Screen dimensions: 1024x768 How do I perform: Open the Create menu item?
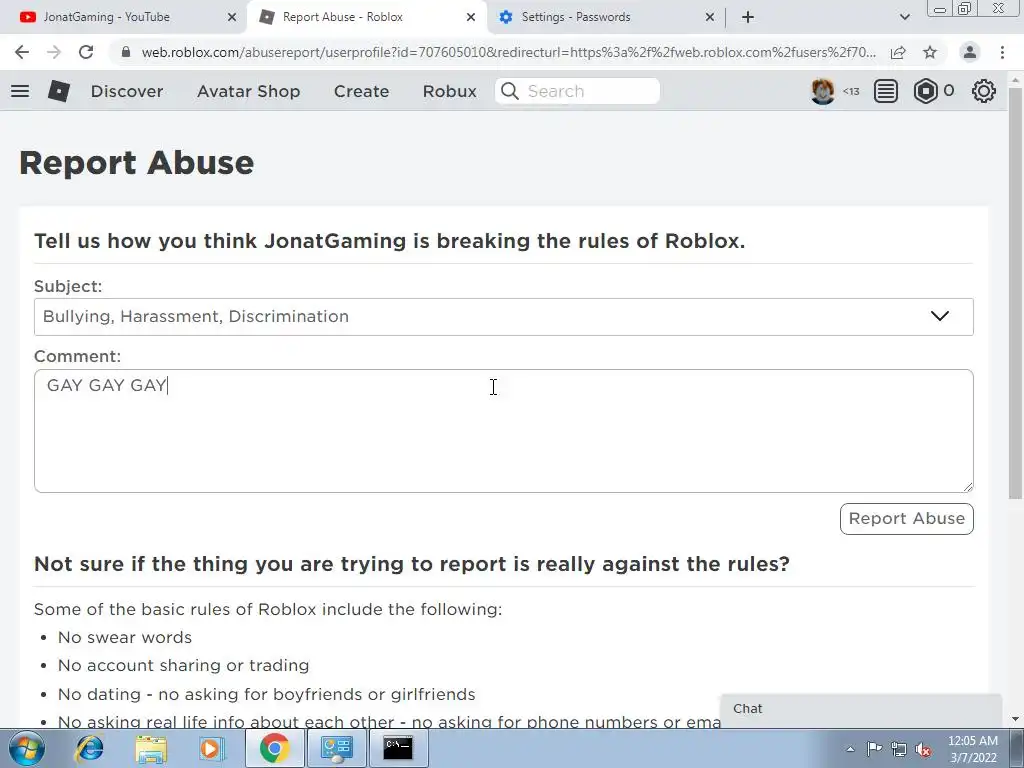click(x=361, y=91)
